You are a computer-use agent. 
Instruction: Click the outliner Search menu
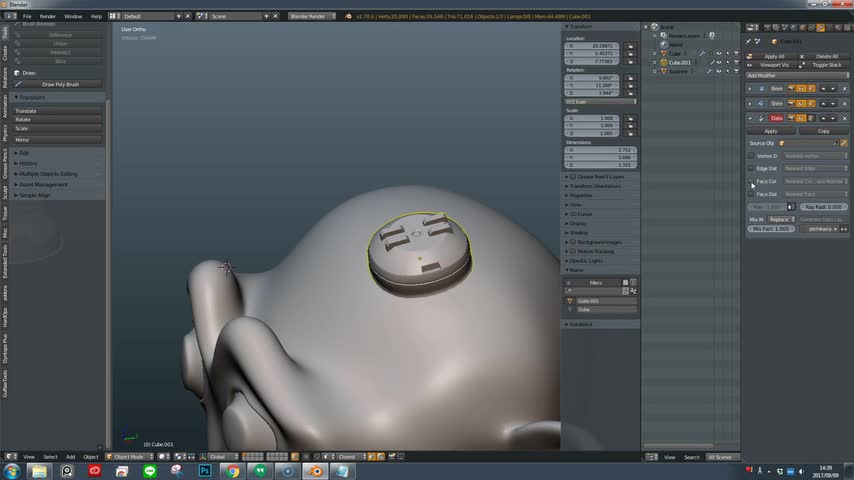pos(691,457)
